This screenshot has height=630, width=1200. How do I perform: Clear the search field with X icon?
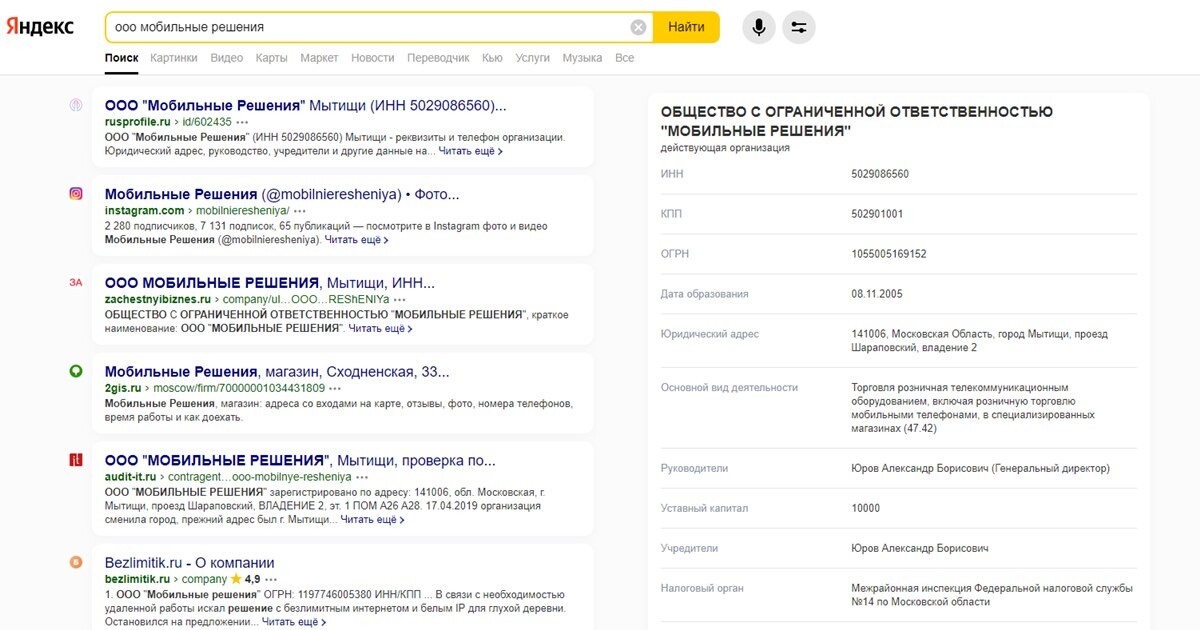pos(638,27)
